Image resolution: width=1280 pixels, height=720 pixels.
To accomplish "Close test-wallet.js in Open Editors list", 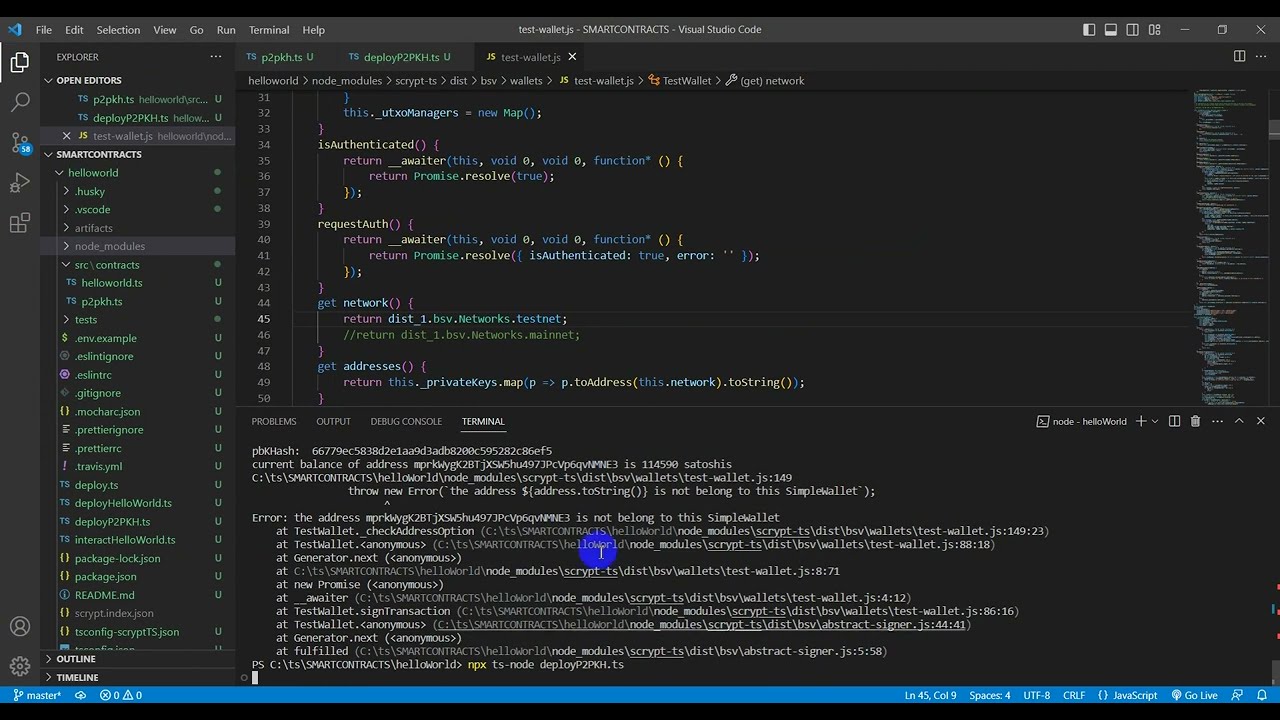I will (x=67, y=136).
